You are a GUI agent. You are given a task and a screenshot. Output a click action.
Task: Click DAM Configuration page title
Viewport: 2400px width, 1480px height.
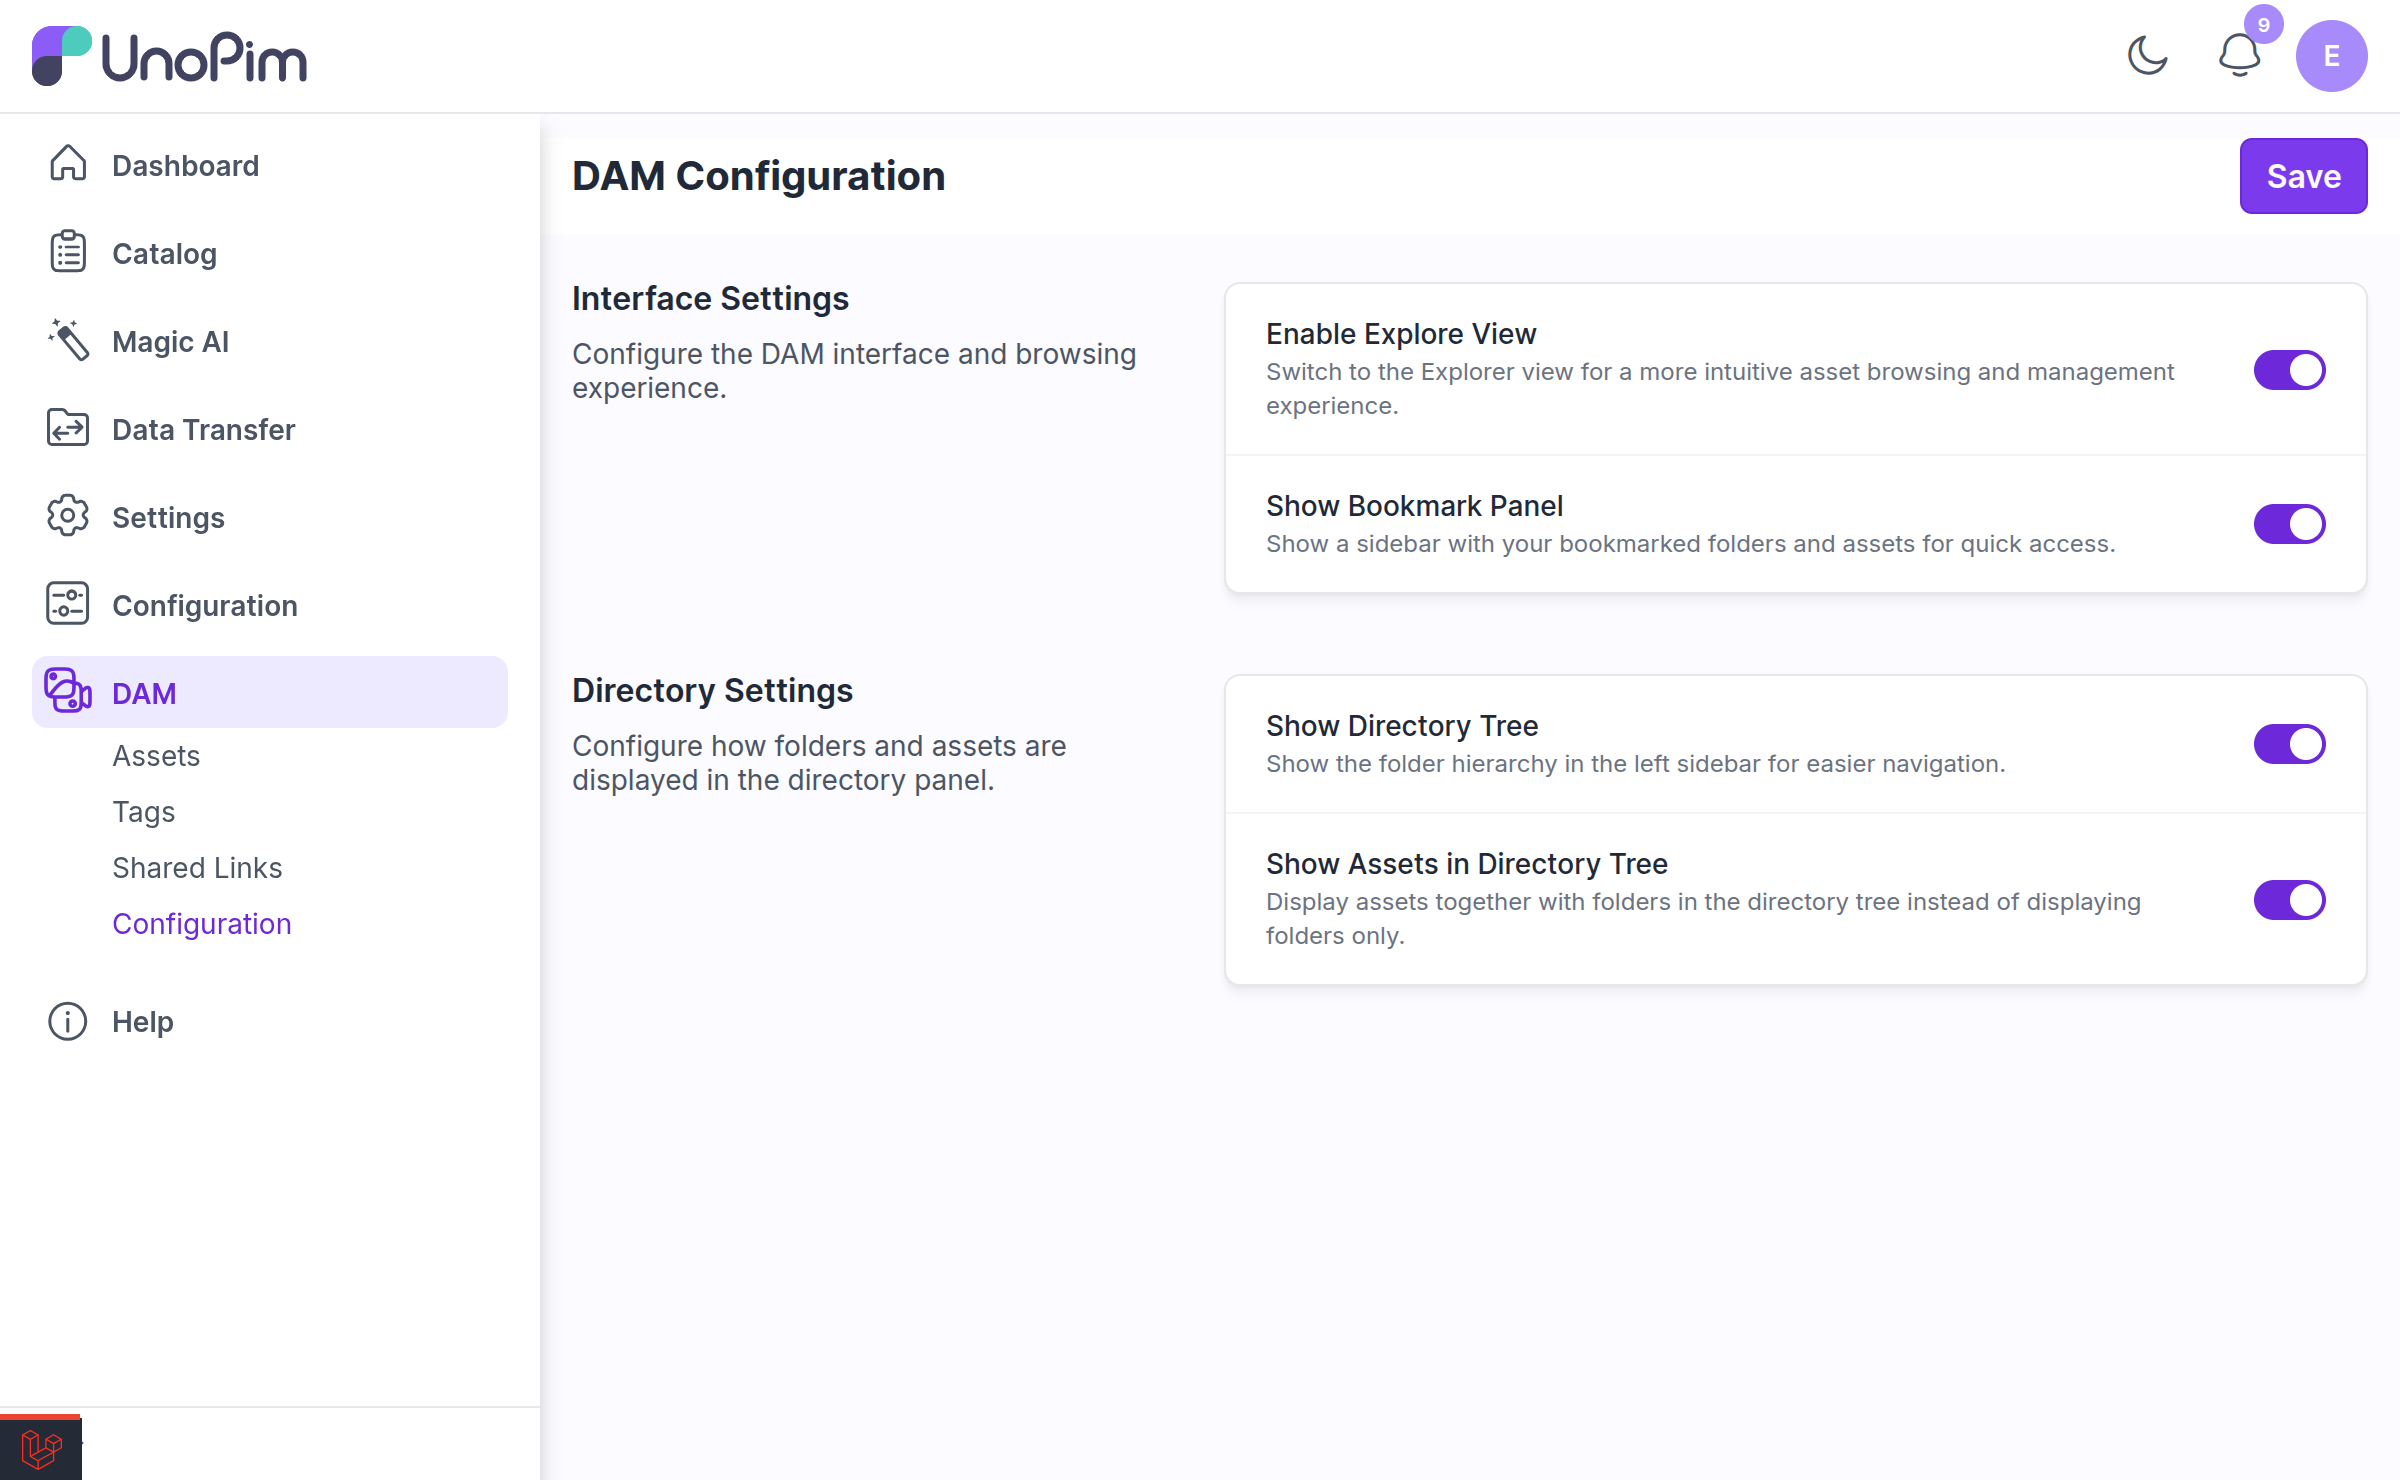[758, 176]
